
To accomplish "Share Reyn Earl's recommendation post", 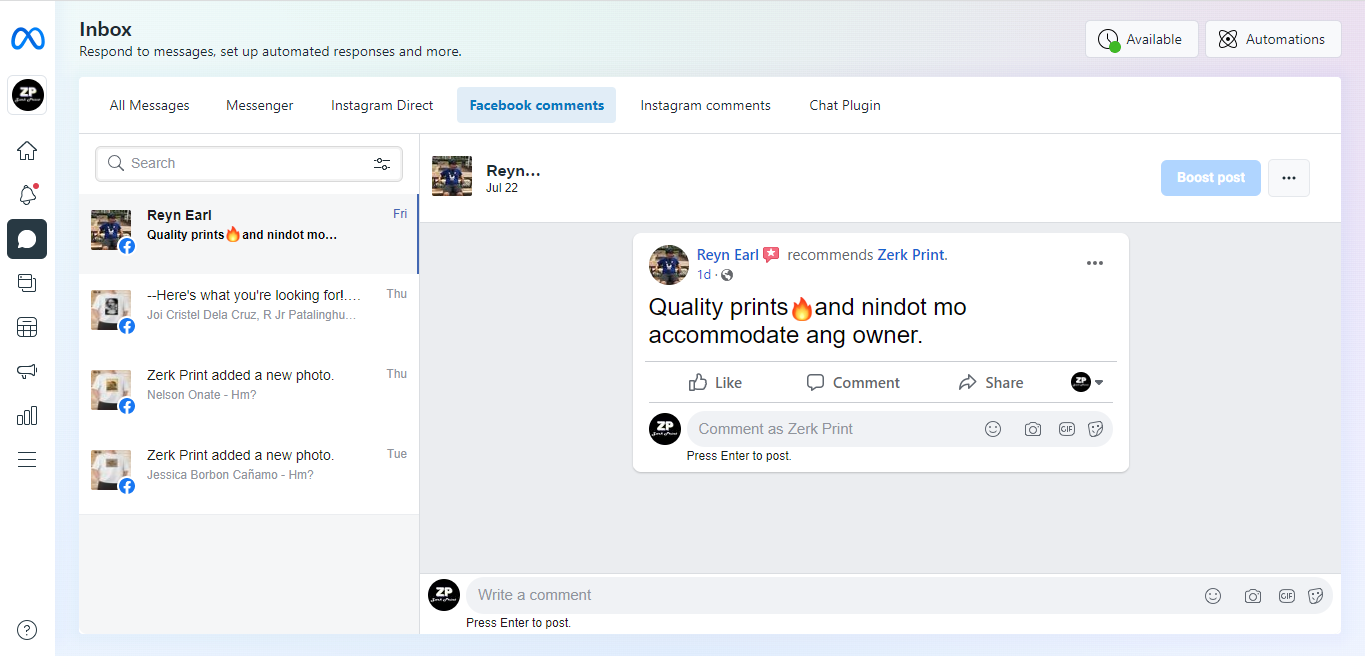I will click(990, 382).
